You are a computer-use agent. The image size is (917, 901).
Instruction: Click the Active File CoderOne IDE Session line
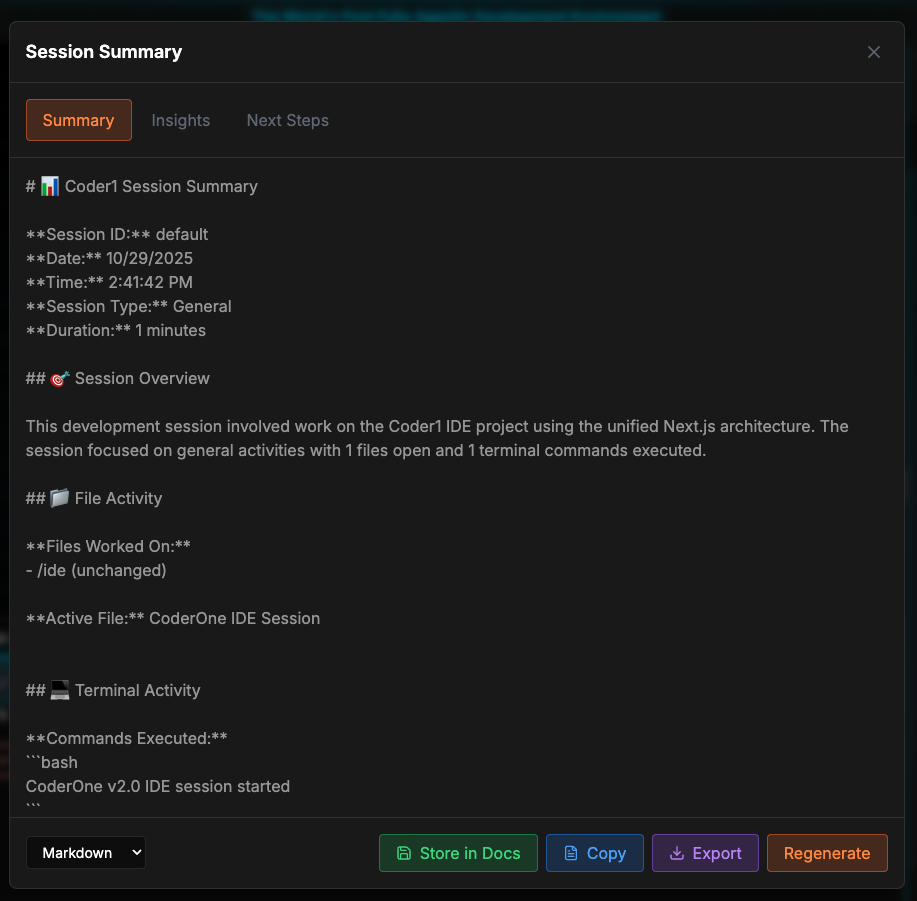point(173,618)
